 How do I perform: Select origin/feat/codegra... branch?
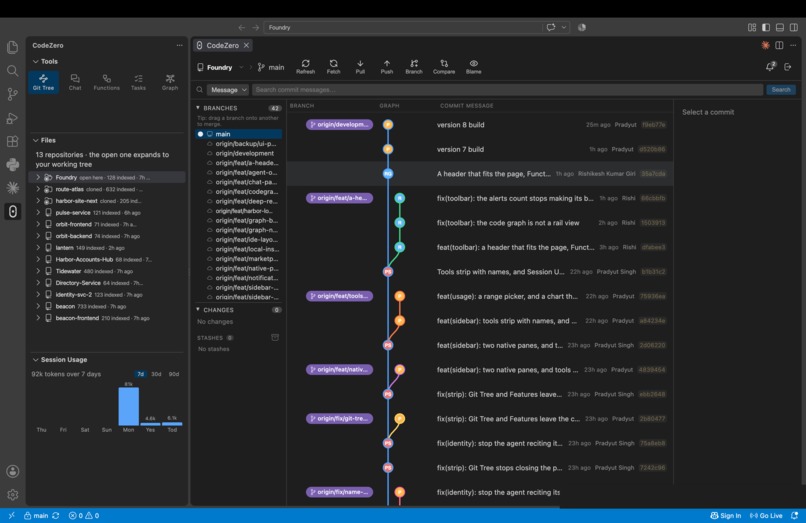[x=246, y=192]
